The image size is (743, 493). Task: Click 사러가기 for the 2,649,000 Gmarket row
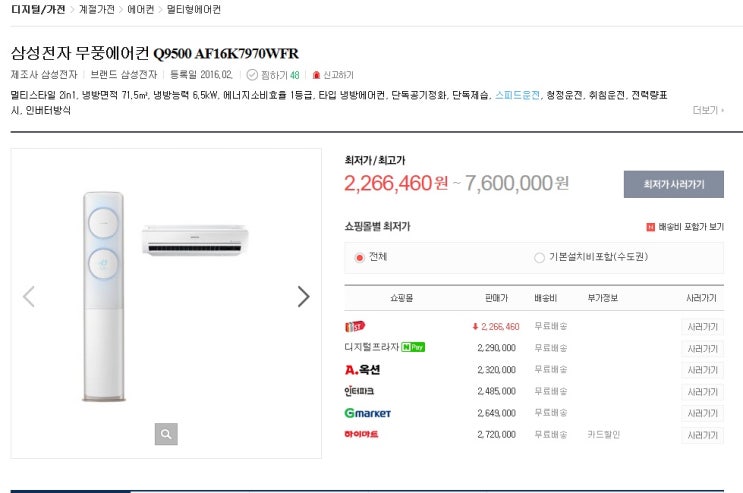pos(703,413)
